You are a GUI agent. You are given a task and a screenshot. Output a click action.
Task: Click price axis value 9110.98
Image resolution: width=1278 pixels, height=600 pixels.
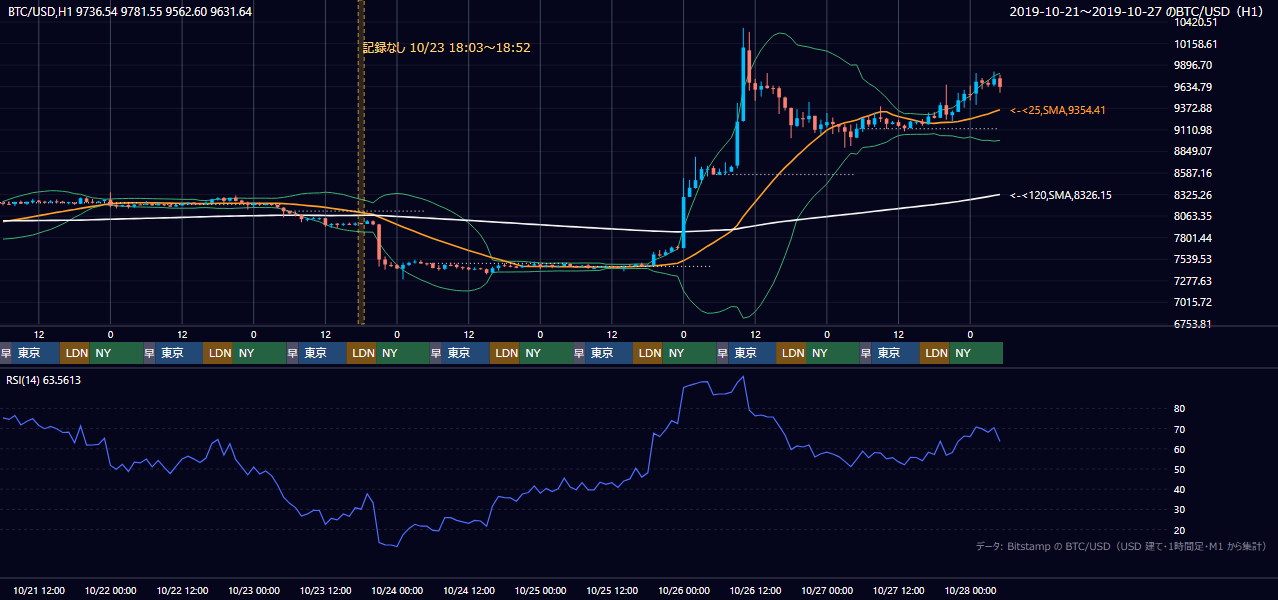(x=1193, y=130)
